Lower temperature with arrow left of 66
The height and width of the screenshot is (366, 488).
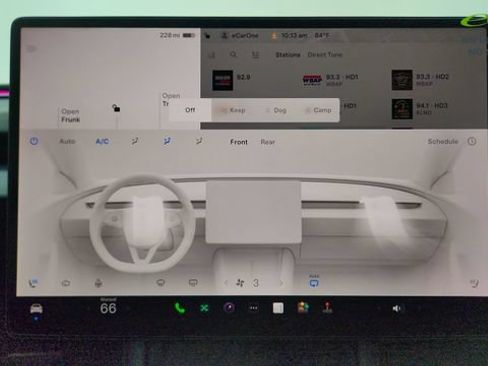[88, 309]
